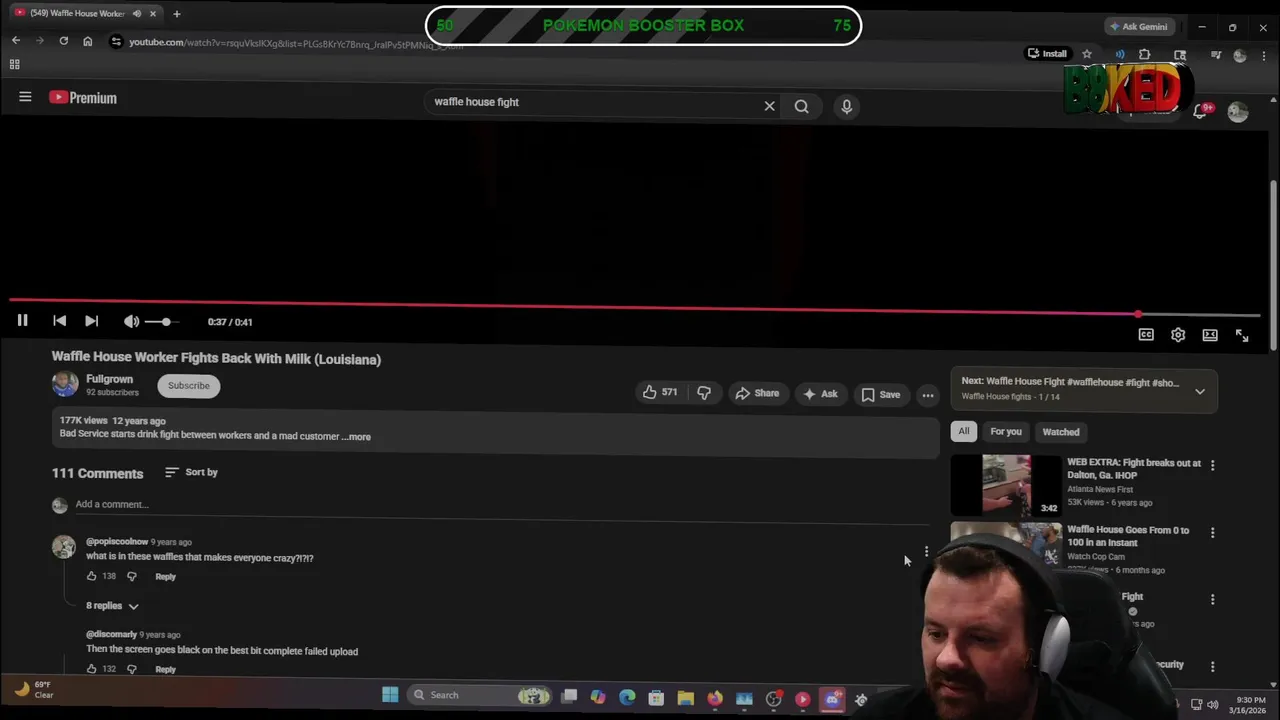The image size is (1280, 720).
Task: Expand the Waffle House fights playlist panel
Action: tap(1200, 391)
